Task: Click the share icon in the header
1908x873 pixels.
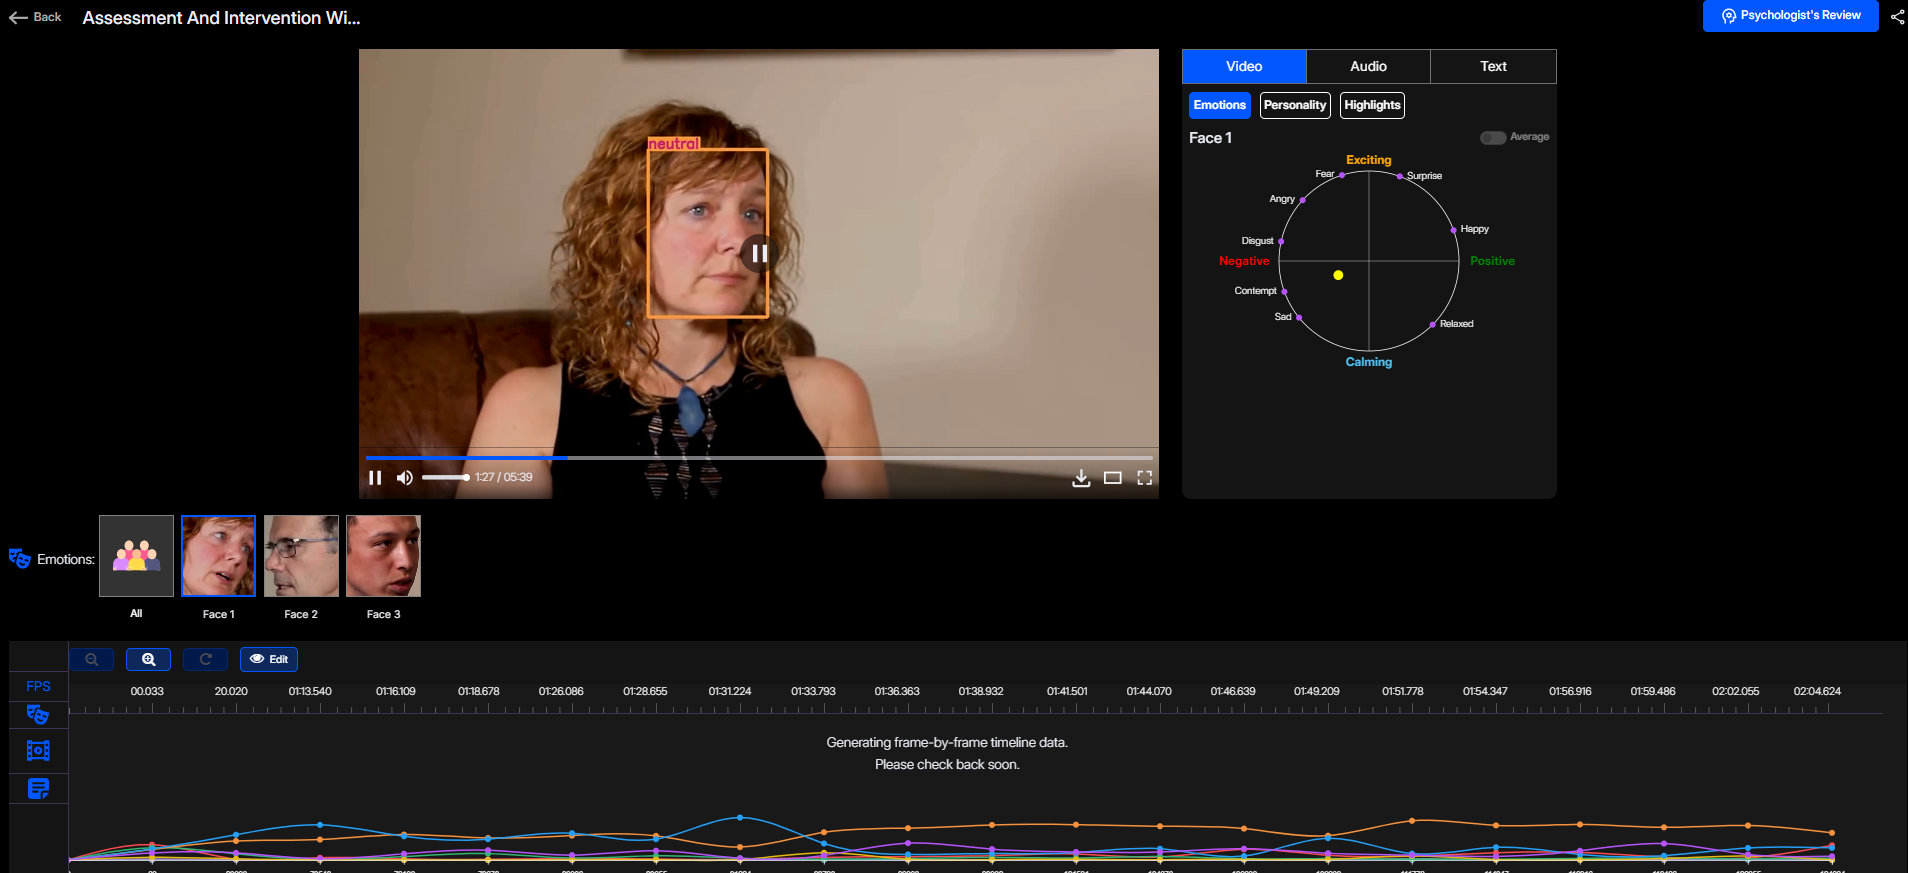Action: pyautogui.click(x=1897, y=17)
